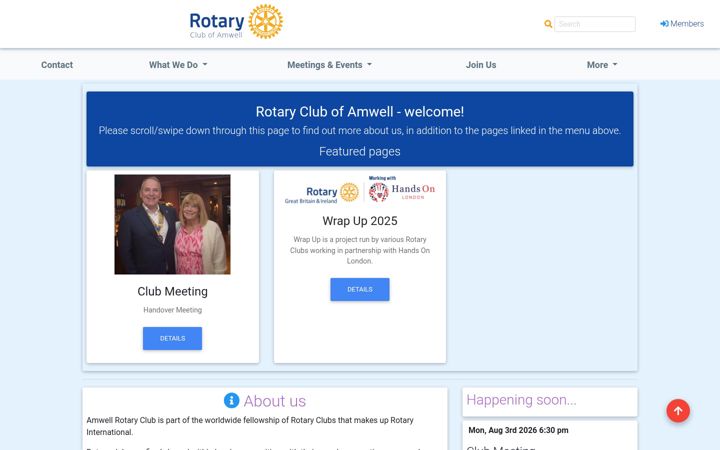
Task: Focus the Search input field
Action: [595, 24]
